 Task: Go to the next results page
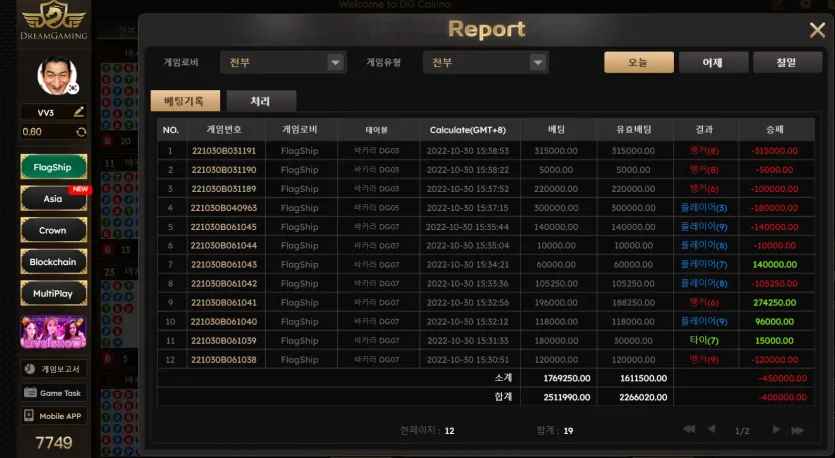tap(776, 429)
